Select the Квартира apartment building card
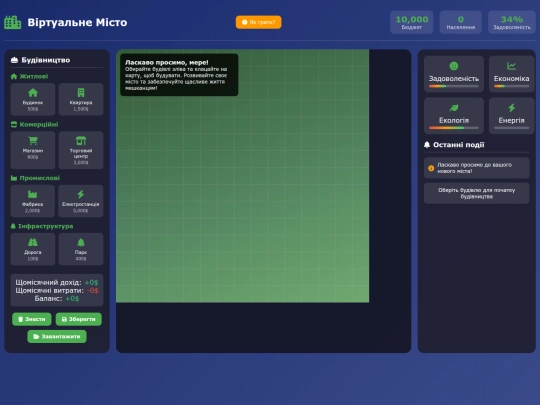540x405 pixels. coord(81,99)
